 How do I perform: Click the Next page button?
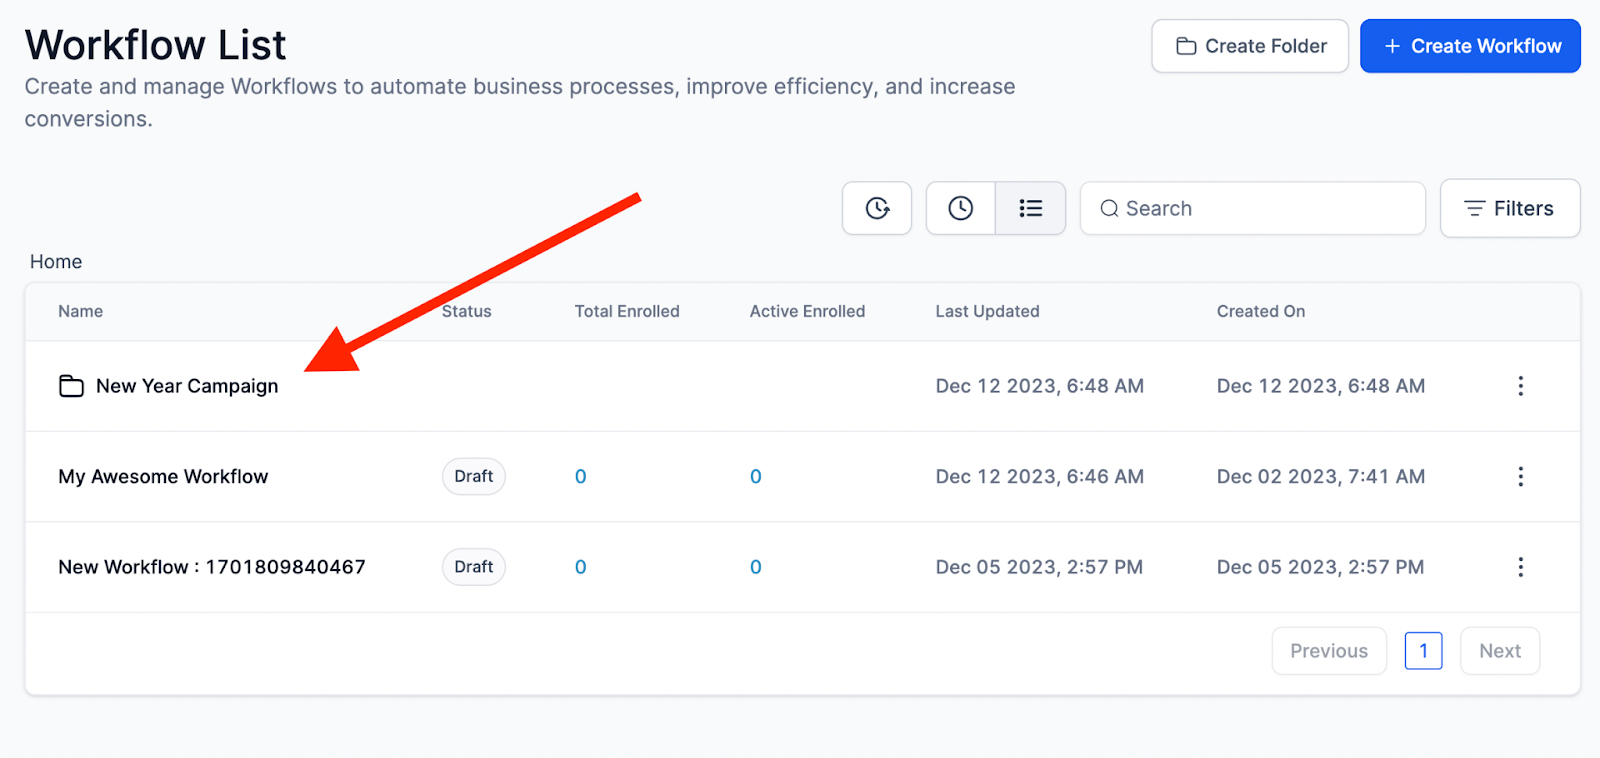point(1499,651)
